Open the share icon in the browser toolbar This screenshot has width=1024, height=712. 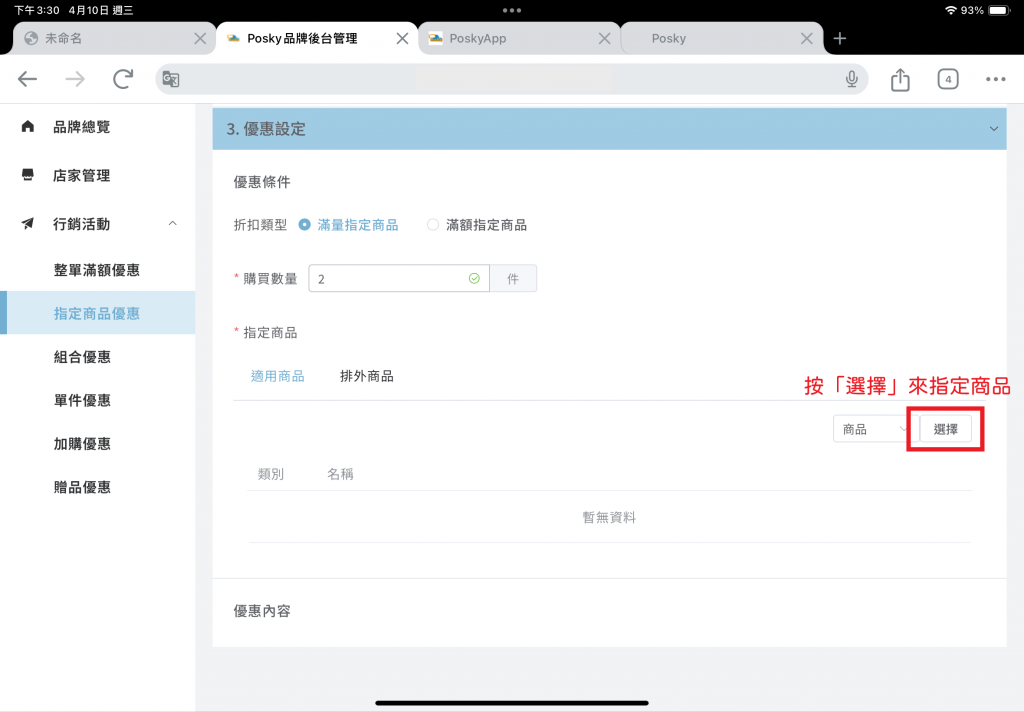coord(900,79)
